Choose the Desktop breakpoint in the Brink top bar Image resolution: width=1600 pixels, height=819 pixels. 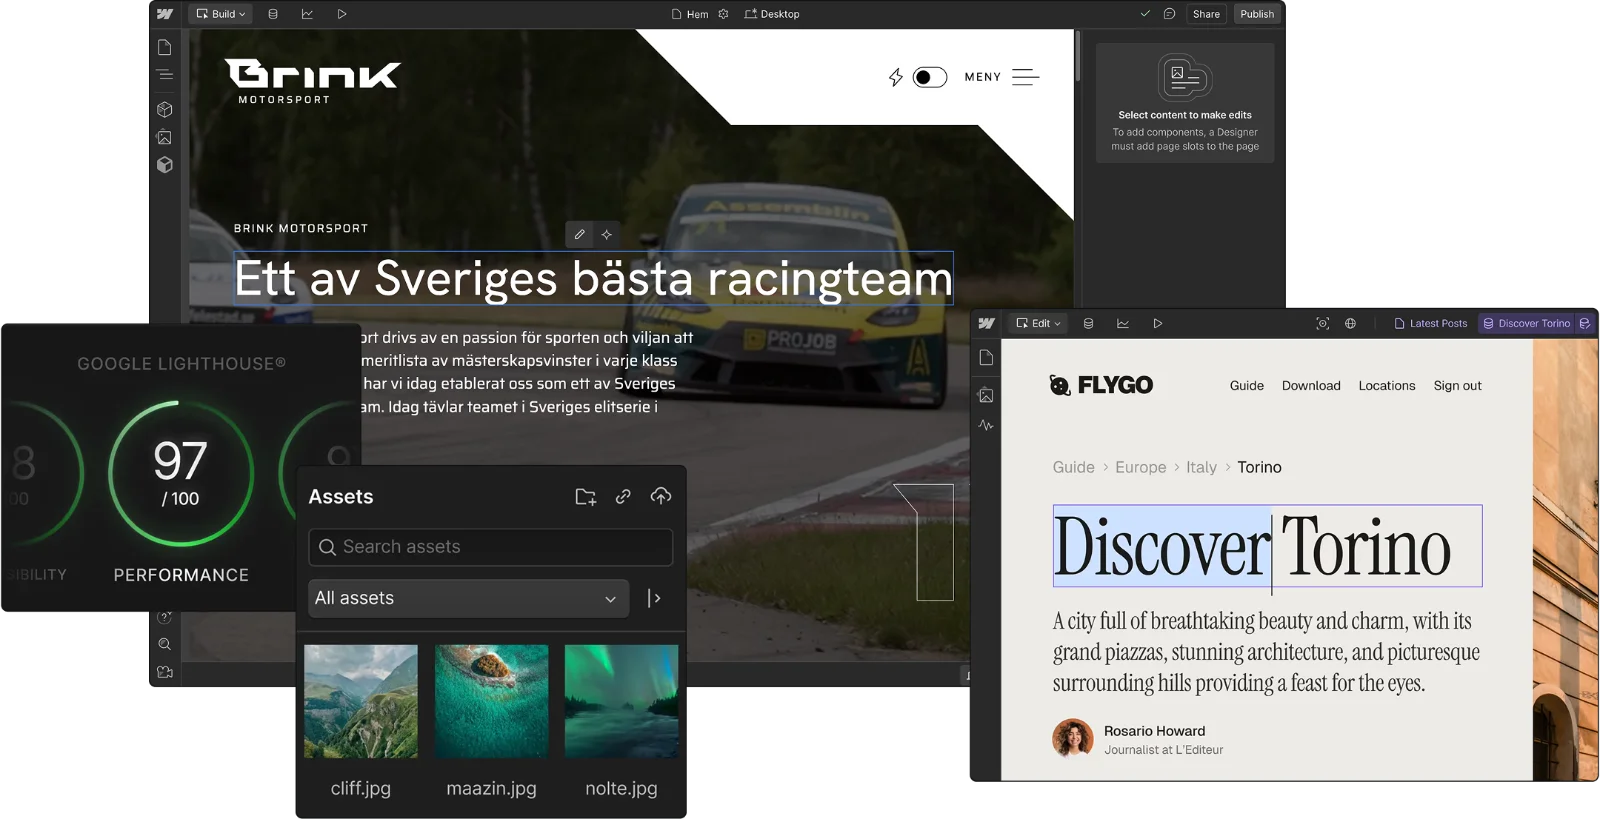pyautogui.click(x=771, y=14)
